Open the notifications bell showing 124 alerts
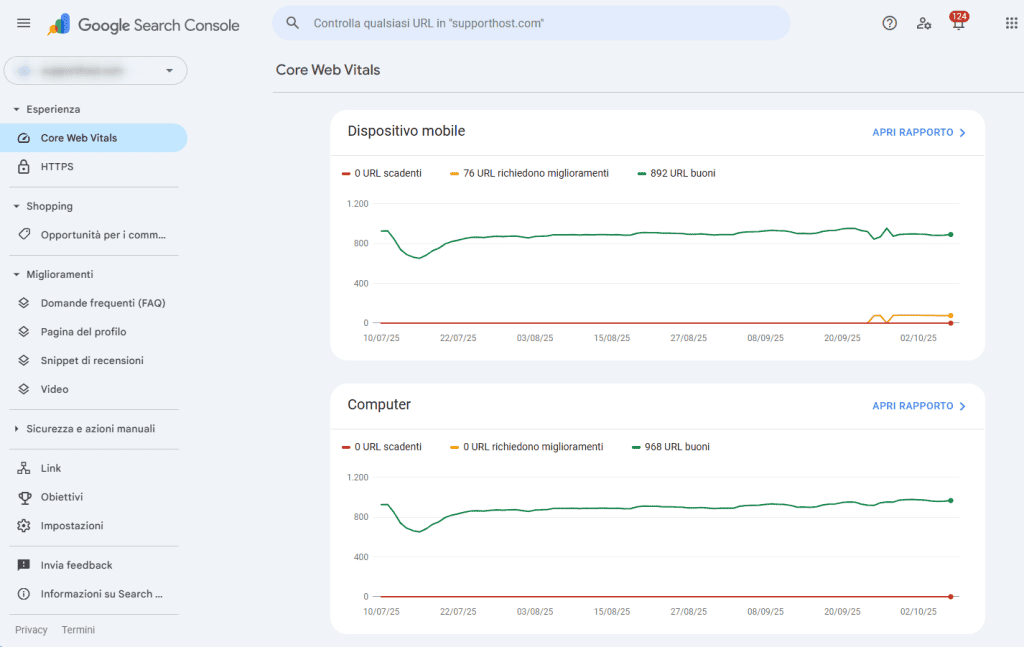 (957, 22)
